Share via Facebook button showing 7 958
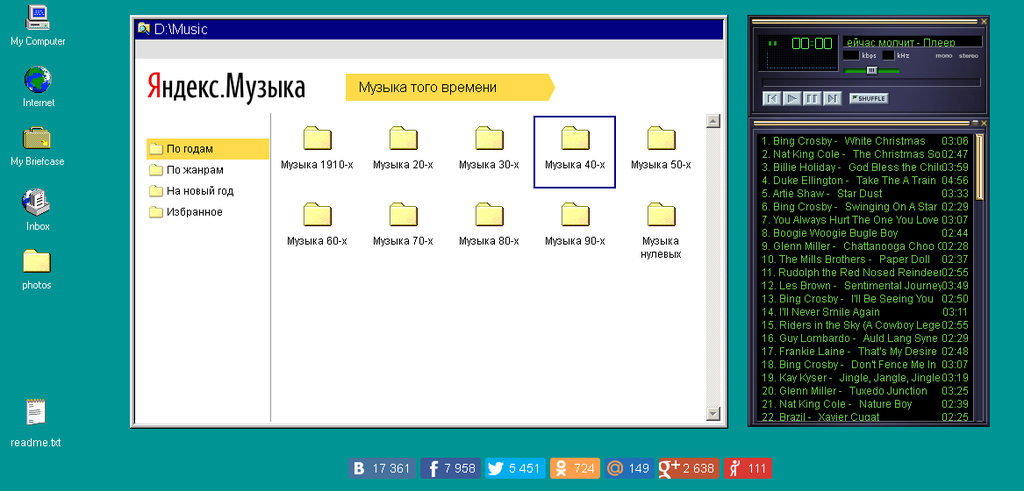 pos(450,468)
